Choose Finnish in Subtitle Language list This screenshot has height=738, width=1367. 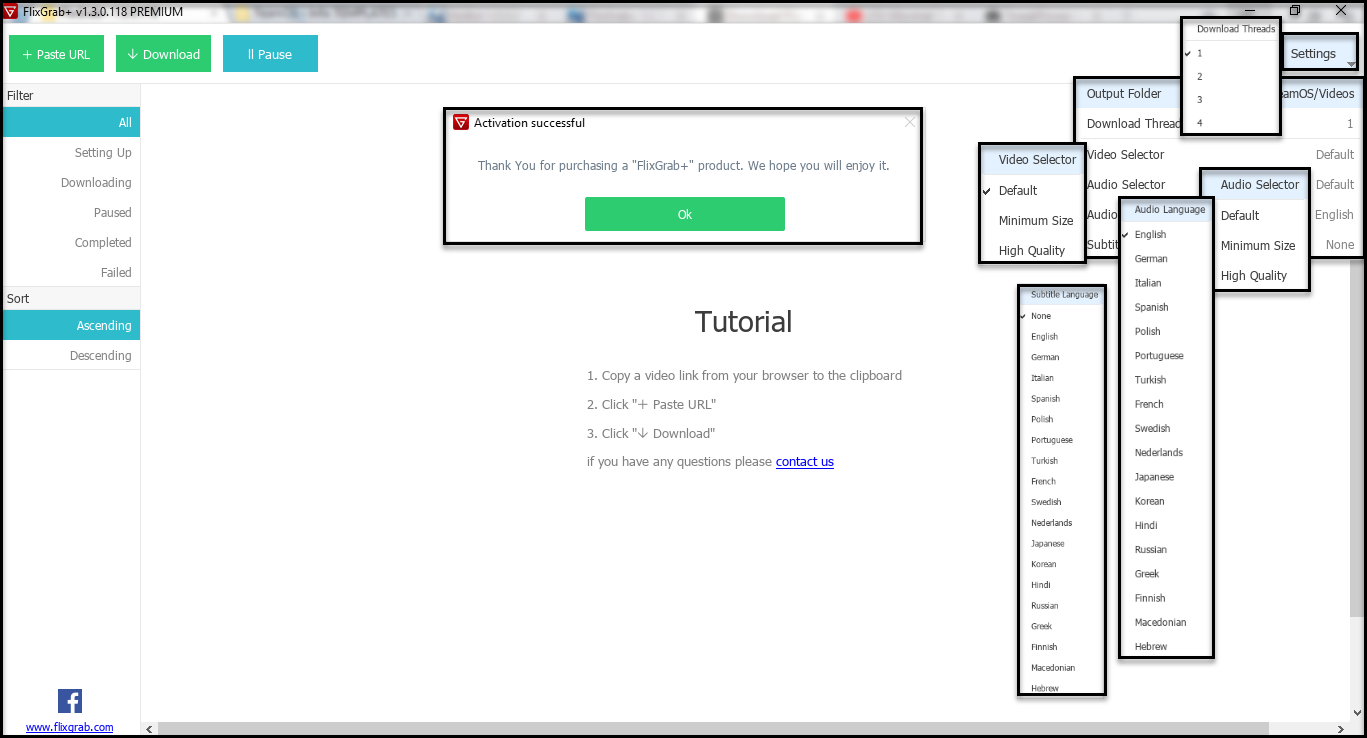pyautogui.click(x=1062, y=647)
